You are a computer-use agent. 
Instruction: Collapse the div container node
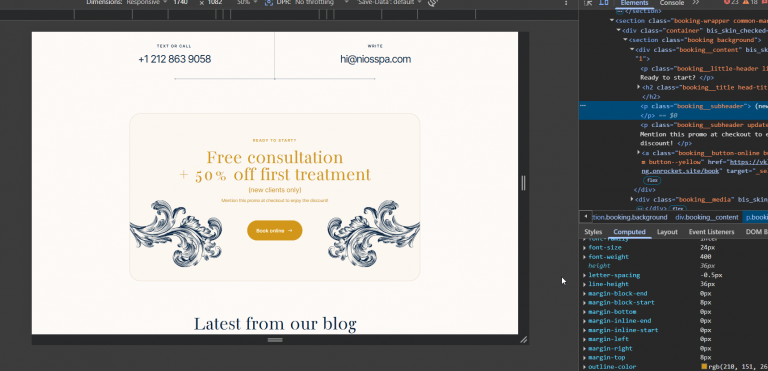(x=619, y=30)
